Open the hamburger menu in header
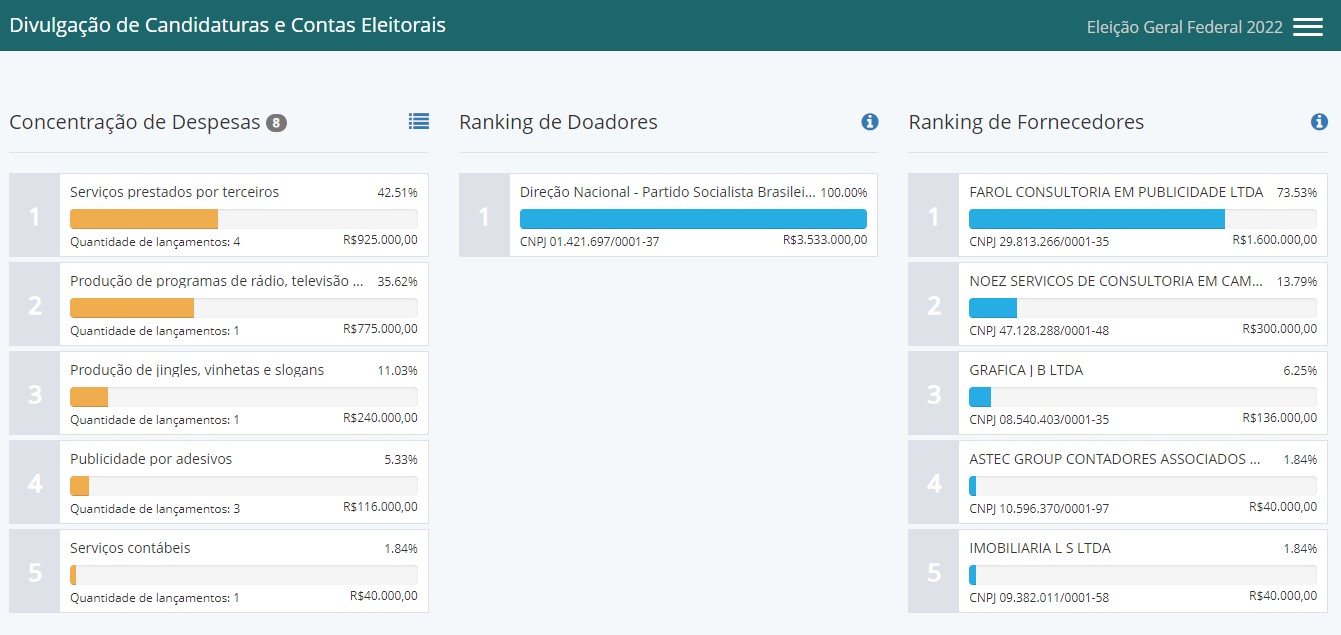The image size is (1341, 635). [x=1307, y=27]
